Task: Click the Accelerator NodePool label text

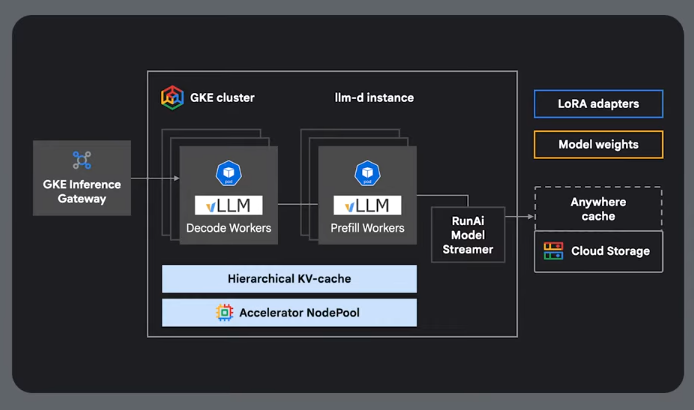Action: 298,313
